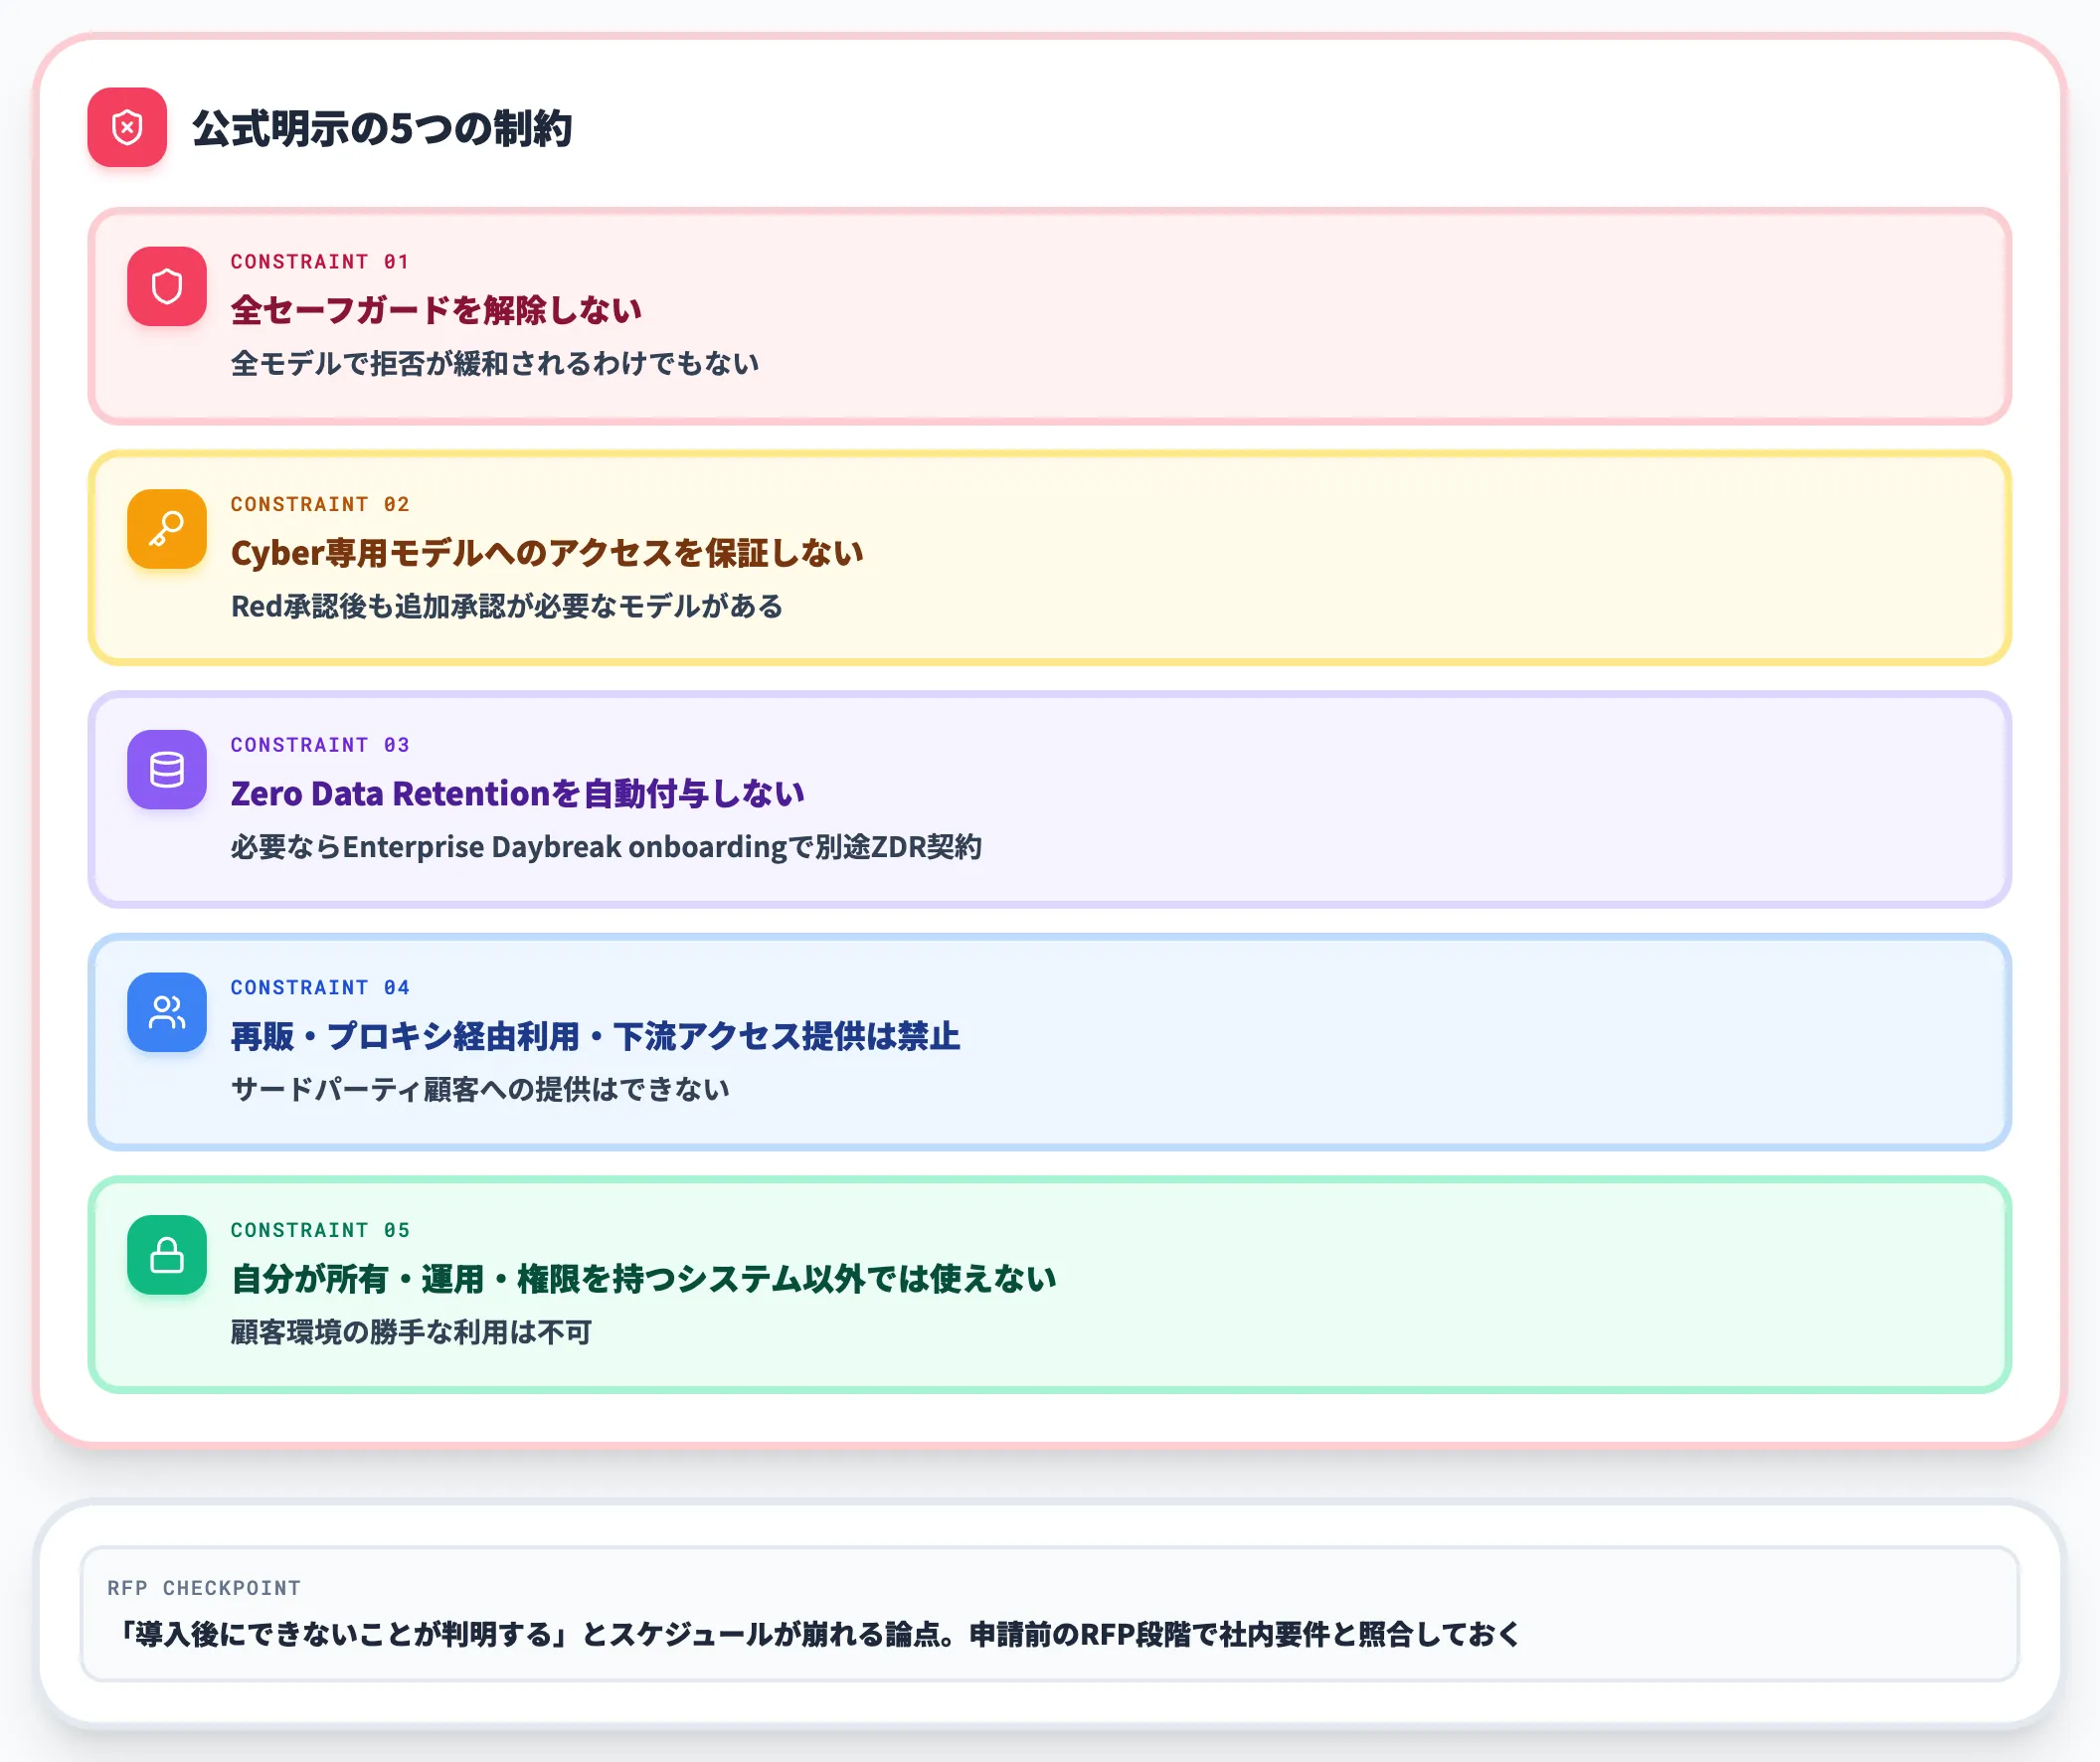The width and height of the screenshot is (2100, 1762).
Task: Click the title Zero Data Retentionを自動付与しない
Action: point(518,794)
